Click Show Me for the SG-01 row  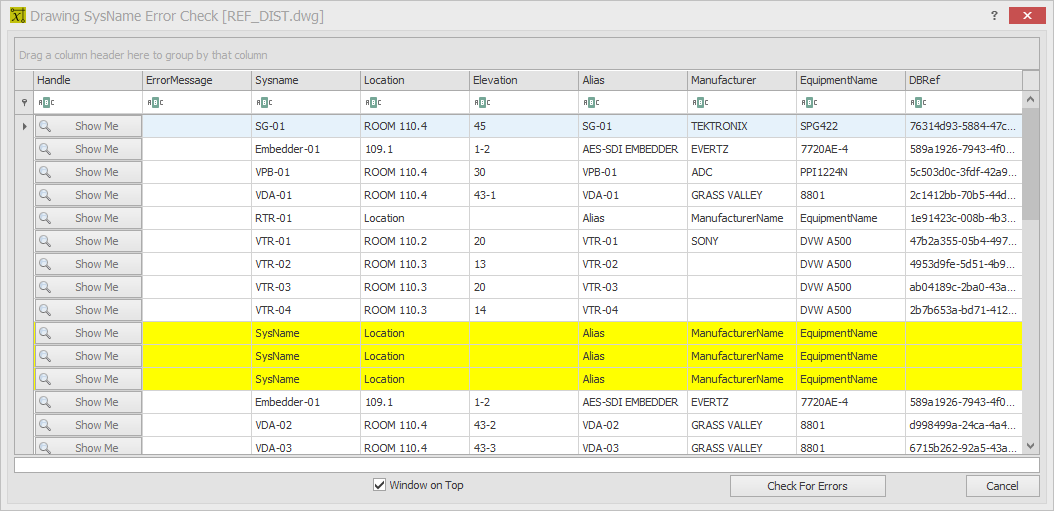pyautogui.click(x=89, y=126)
